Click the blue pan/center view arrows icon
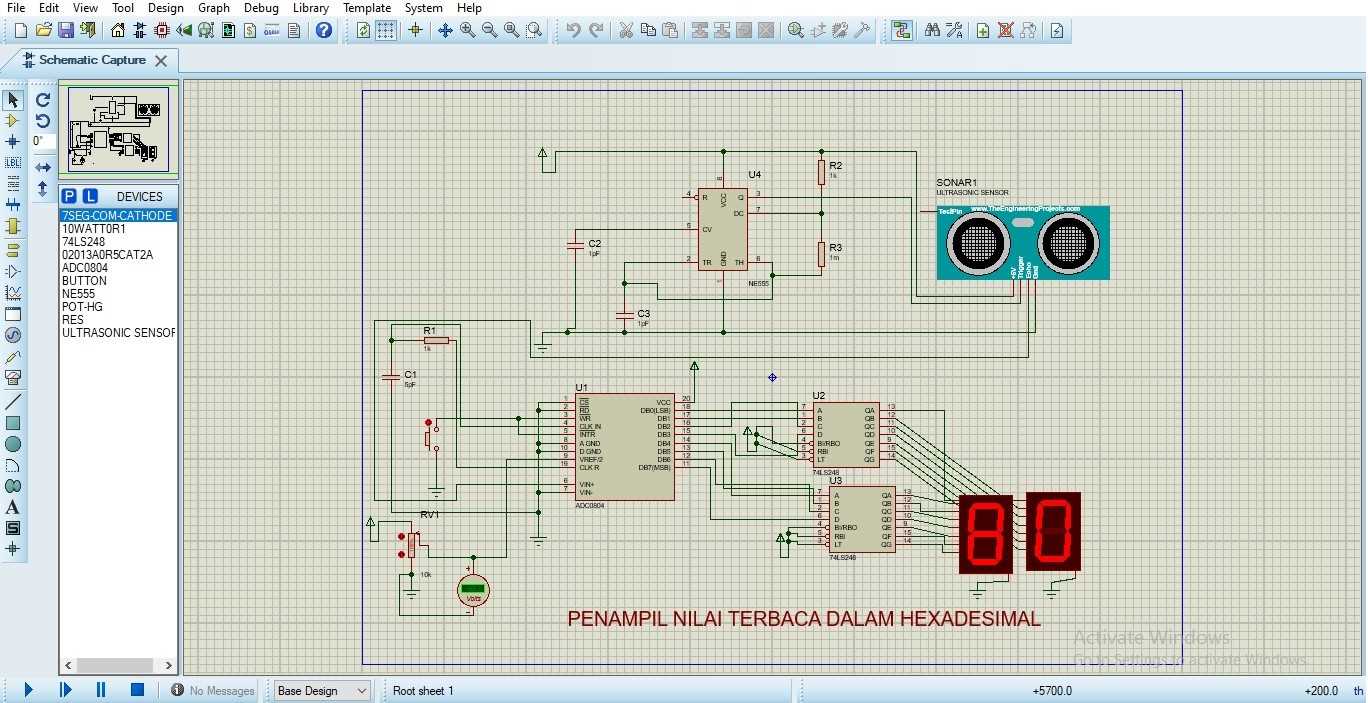This screenshot has height=703, width=1368. coord(446,30)
